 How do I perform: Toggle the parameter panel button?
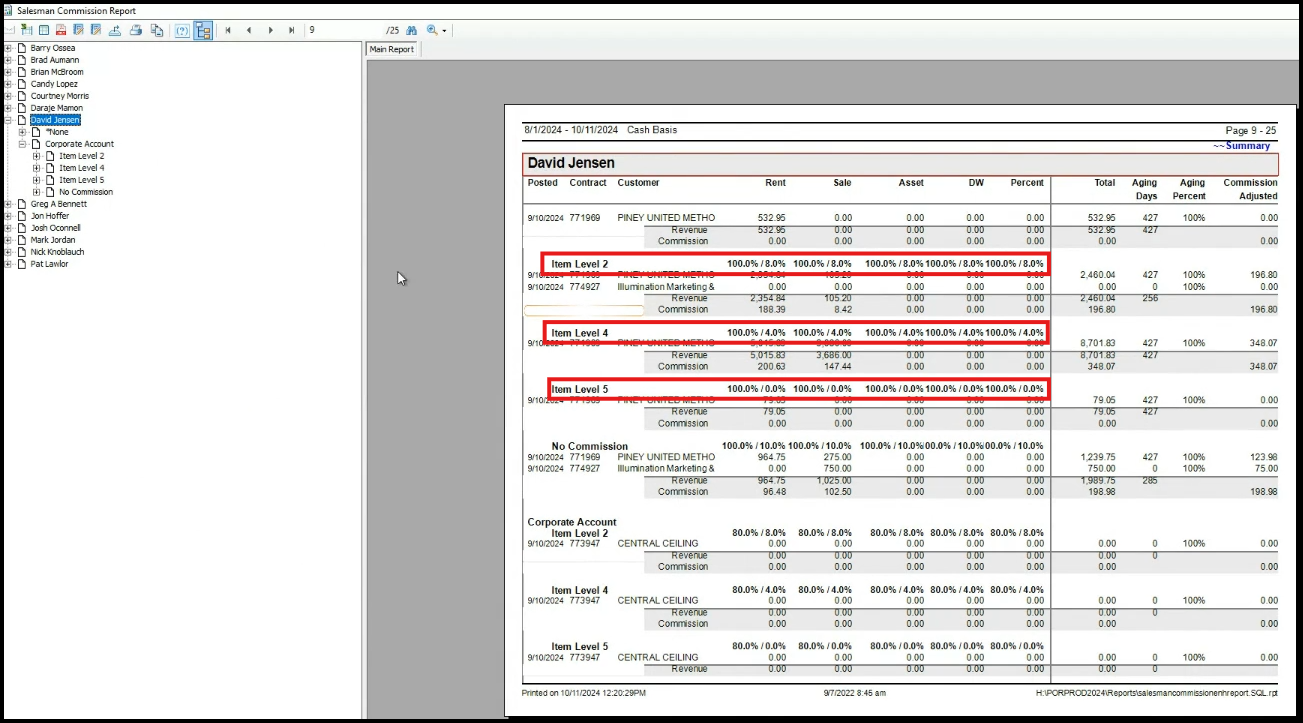coord(182,30)
